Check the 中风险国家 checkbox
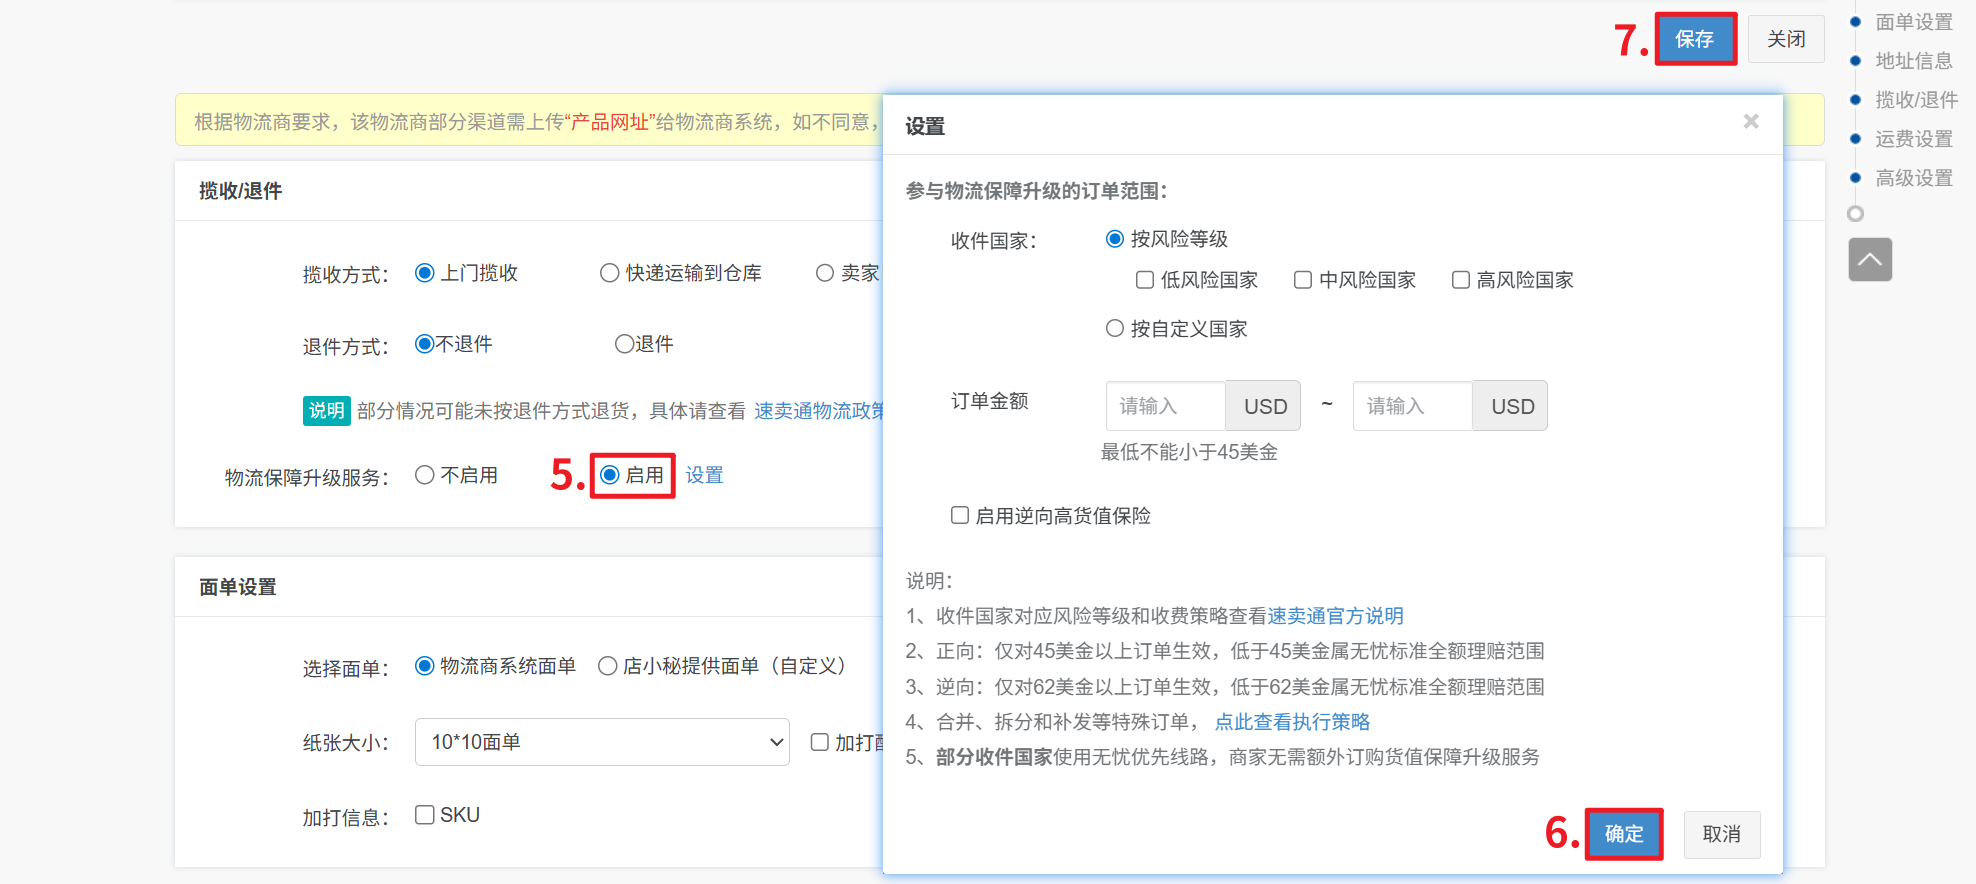The width and height of the screenshot is (1976, 884). click(x=1303, y=280)
